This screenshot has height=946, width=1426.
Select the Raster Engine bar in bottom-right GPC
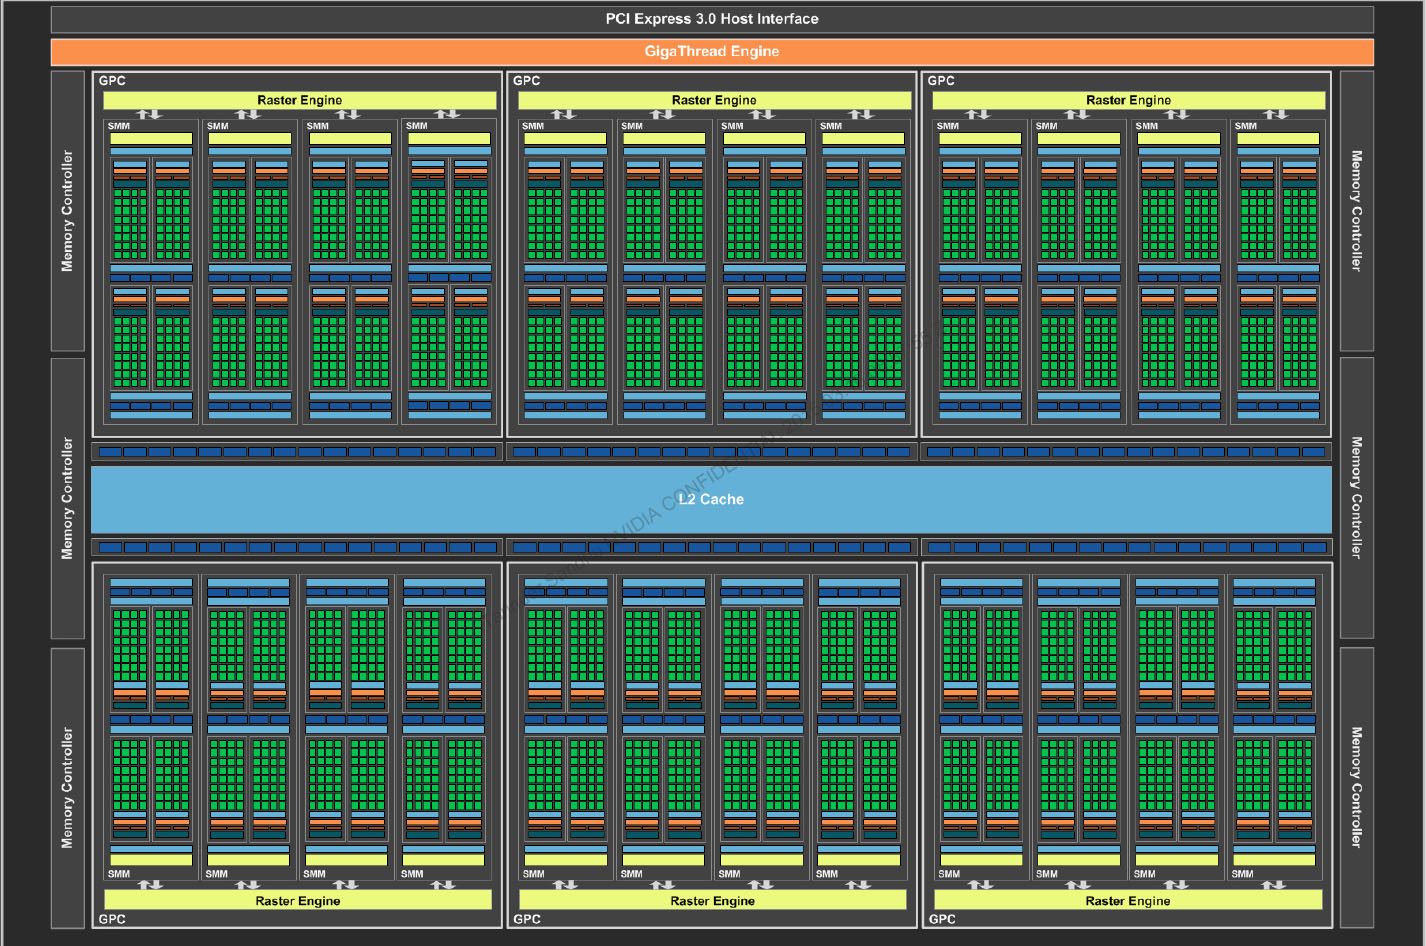tap(1127, 901)
